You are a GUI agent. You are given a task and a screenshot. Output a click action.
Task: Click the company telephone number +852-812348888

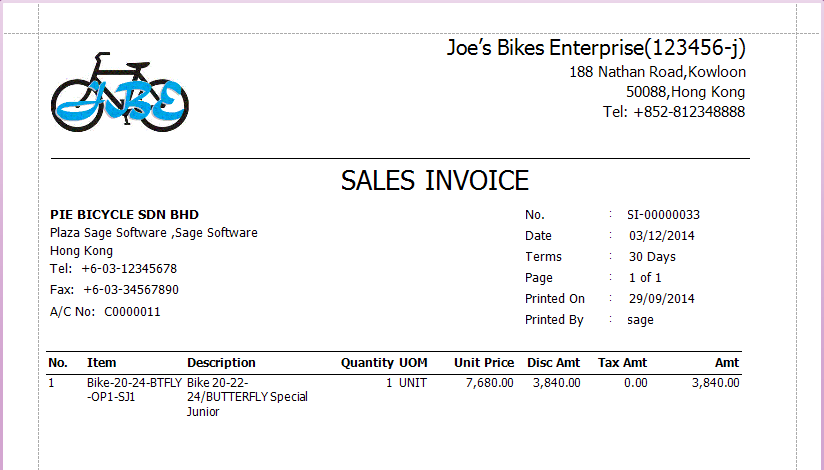click(x=689, y=112)
